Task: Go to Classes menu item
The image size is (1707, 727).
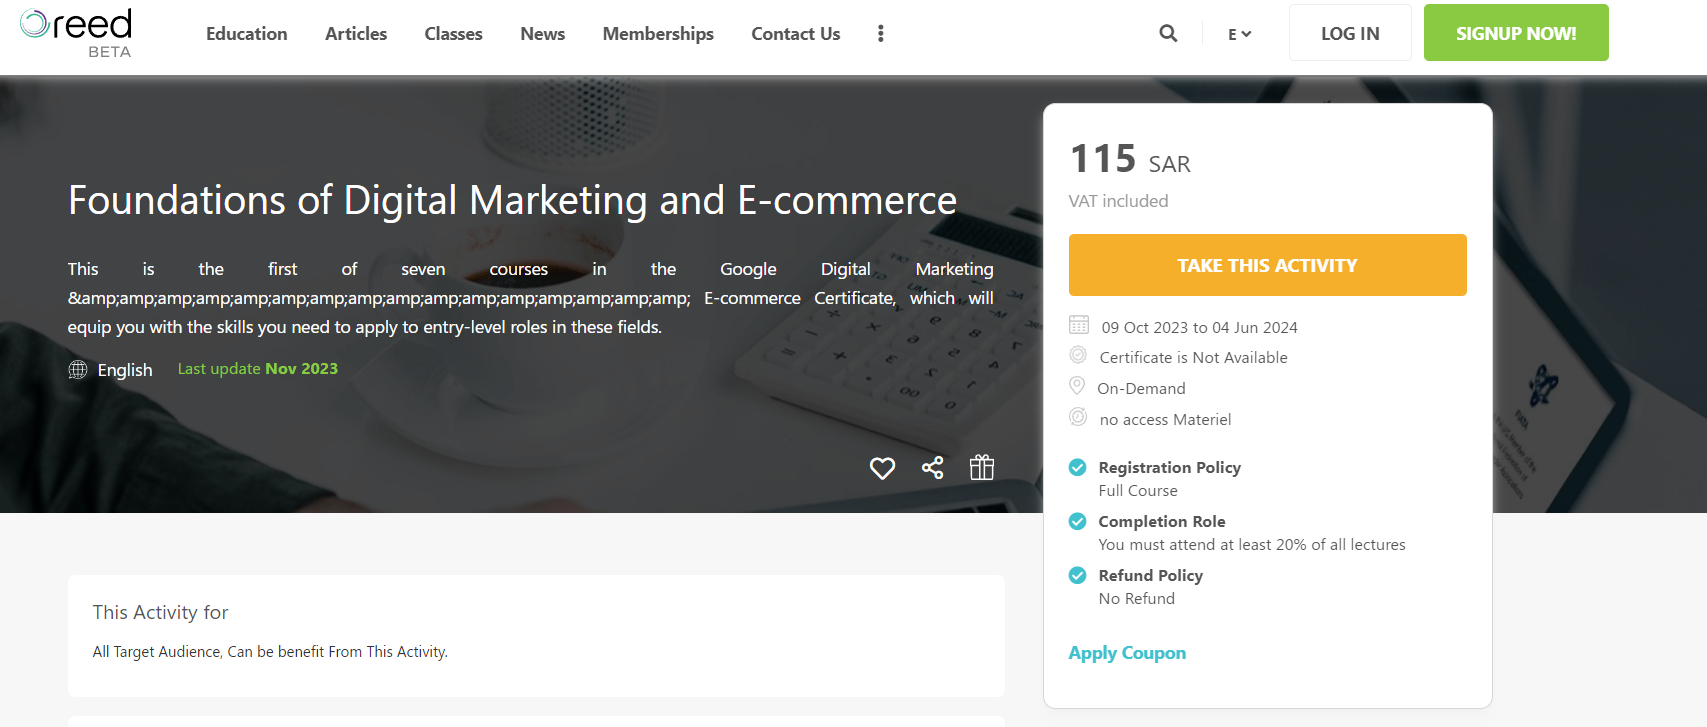Action: 453,33
